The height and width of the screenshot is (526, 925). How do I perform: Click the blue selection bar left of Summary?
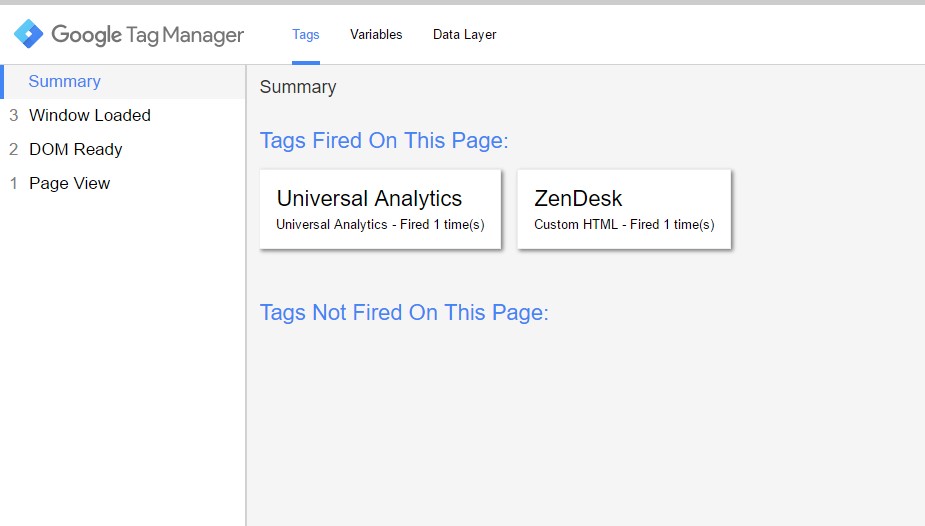click(3, 82)
